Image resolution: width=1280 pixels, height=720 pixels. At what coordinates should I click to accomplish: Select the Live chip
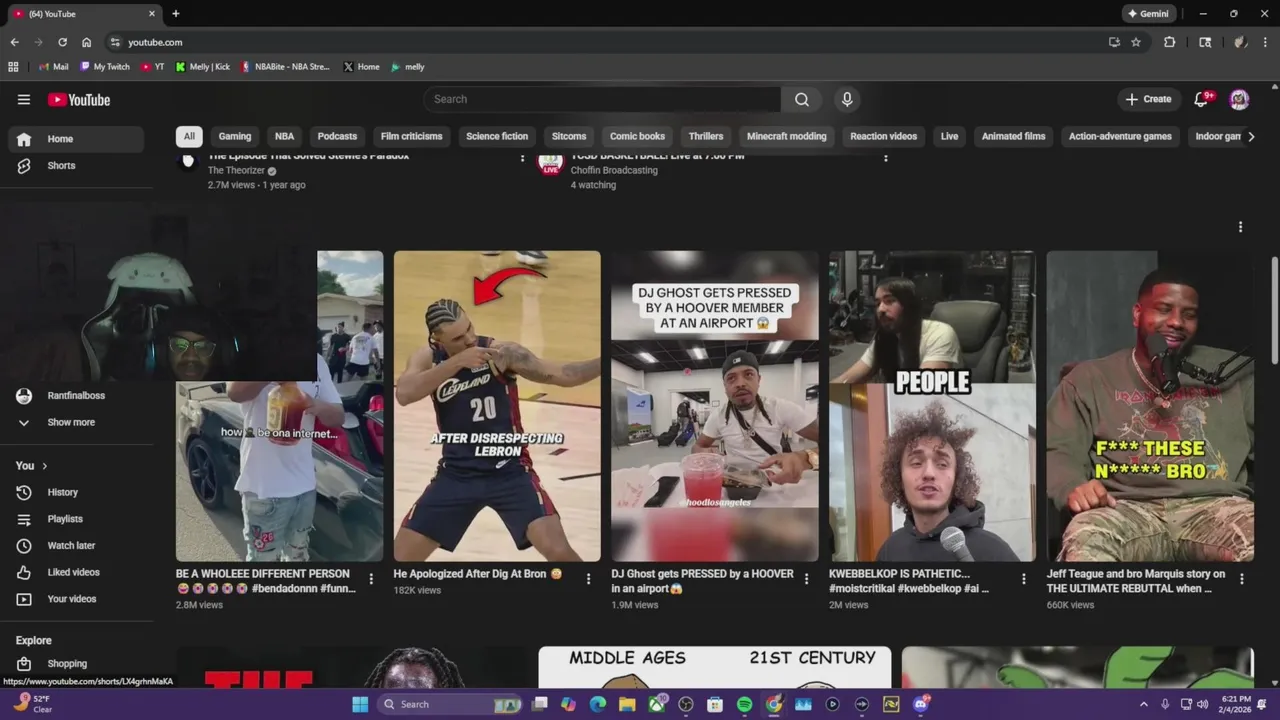(x=949, y=136)
